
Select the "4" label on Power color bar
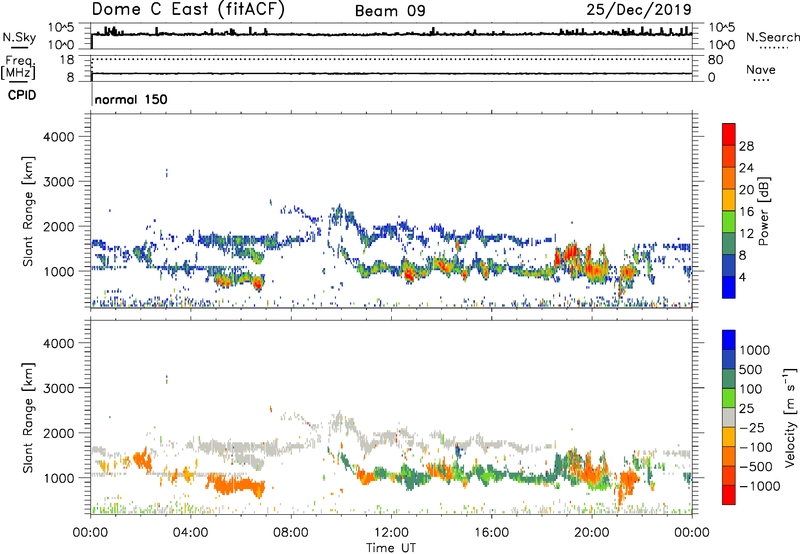pyautogui.click(x=742, y=278)
